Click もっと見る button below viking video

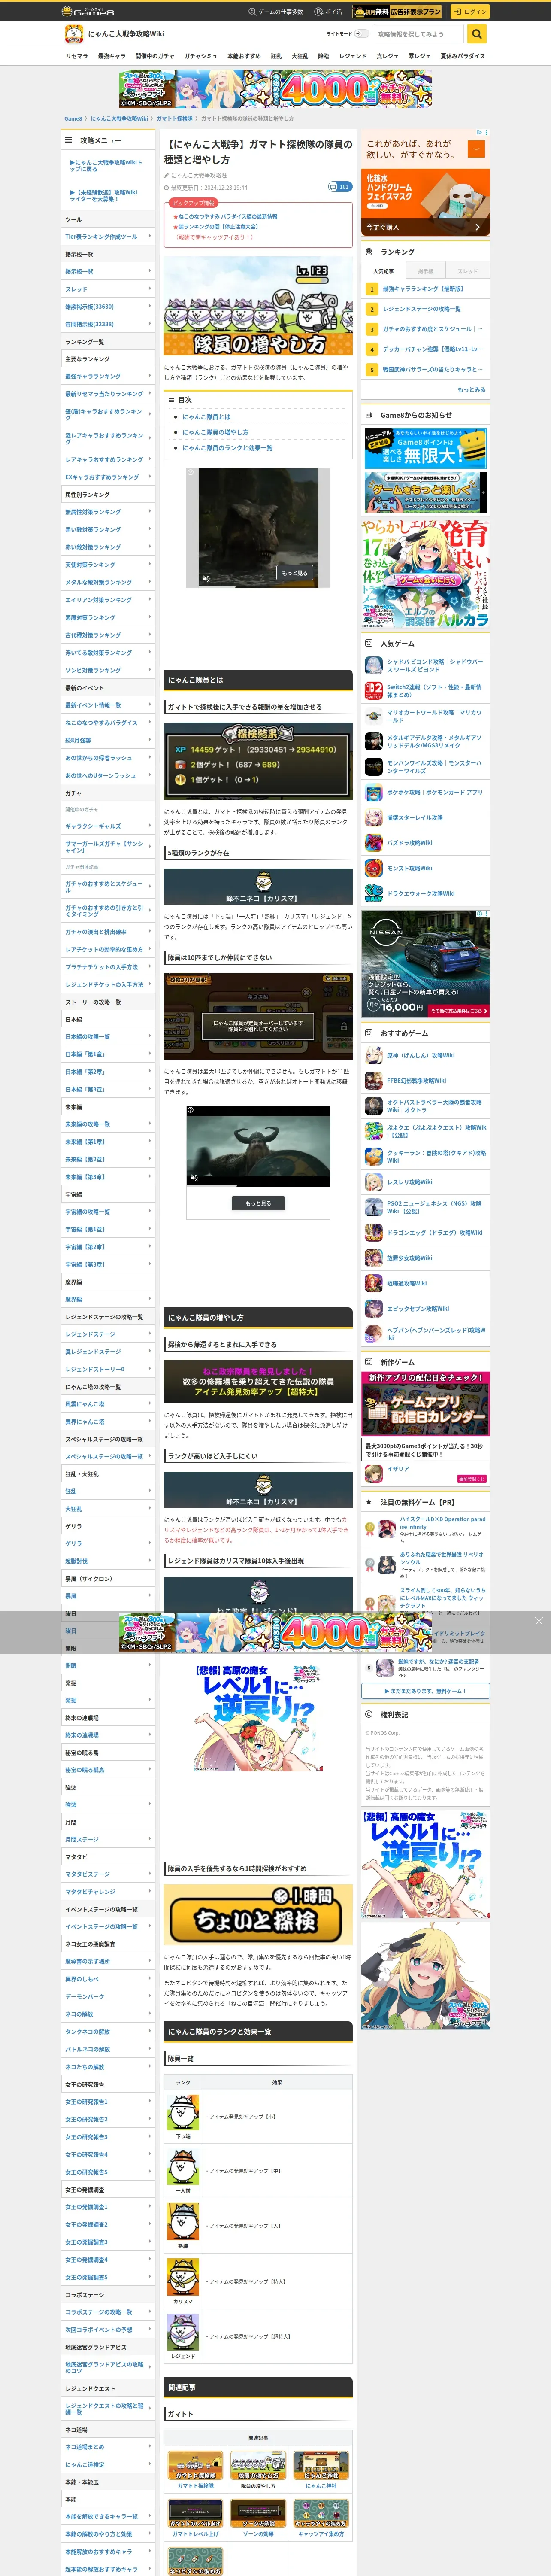point(258,1203)
